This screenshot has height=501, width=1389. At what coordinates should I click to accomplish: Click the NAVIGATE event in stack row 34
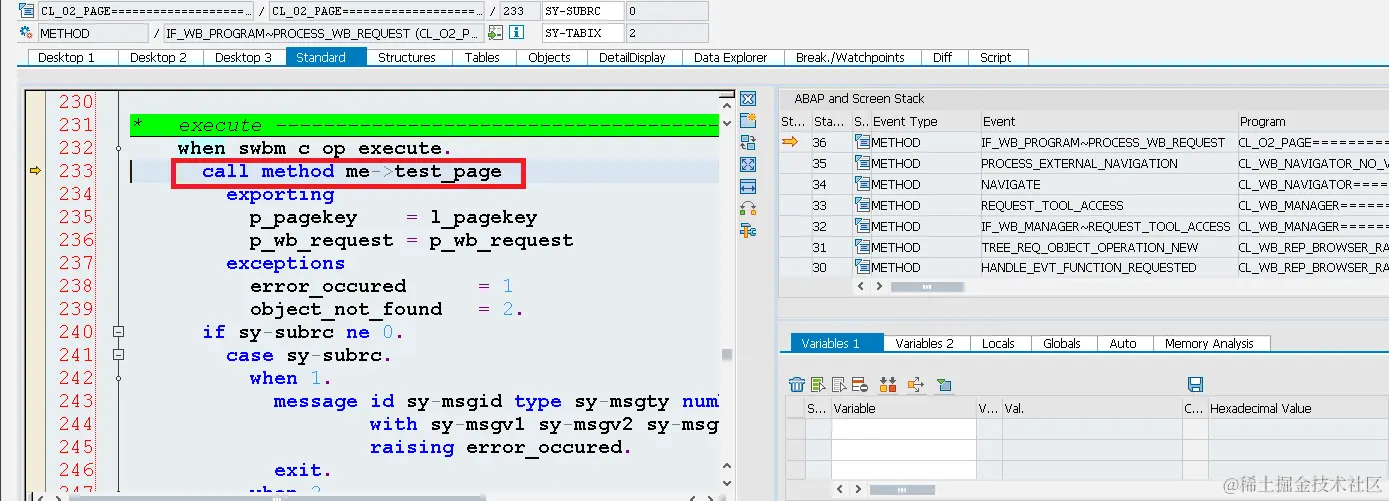coord(1010,184)
